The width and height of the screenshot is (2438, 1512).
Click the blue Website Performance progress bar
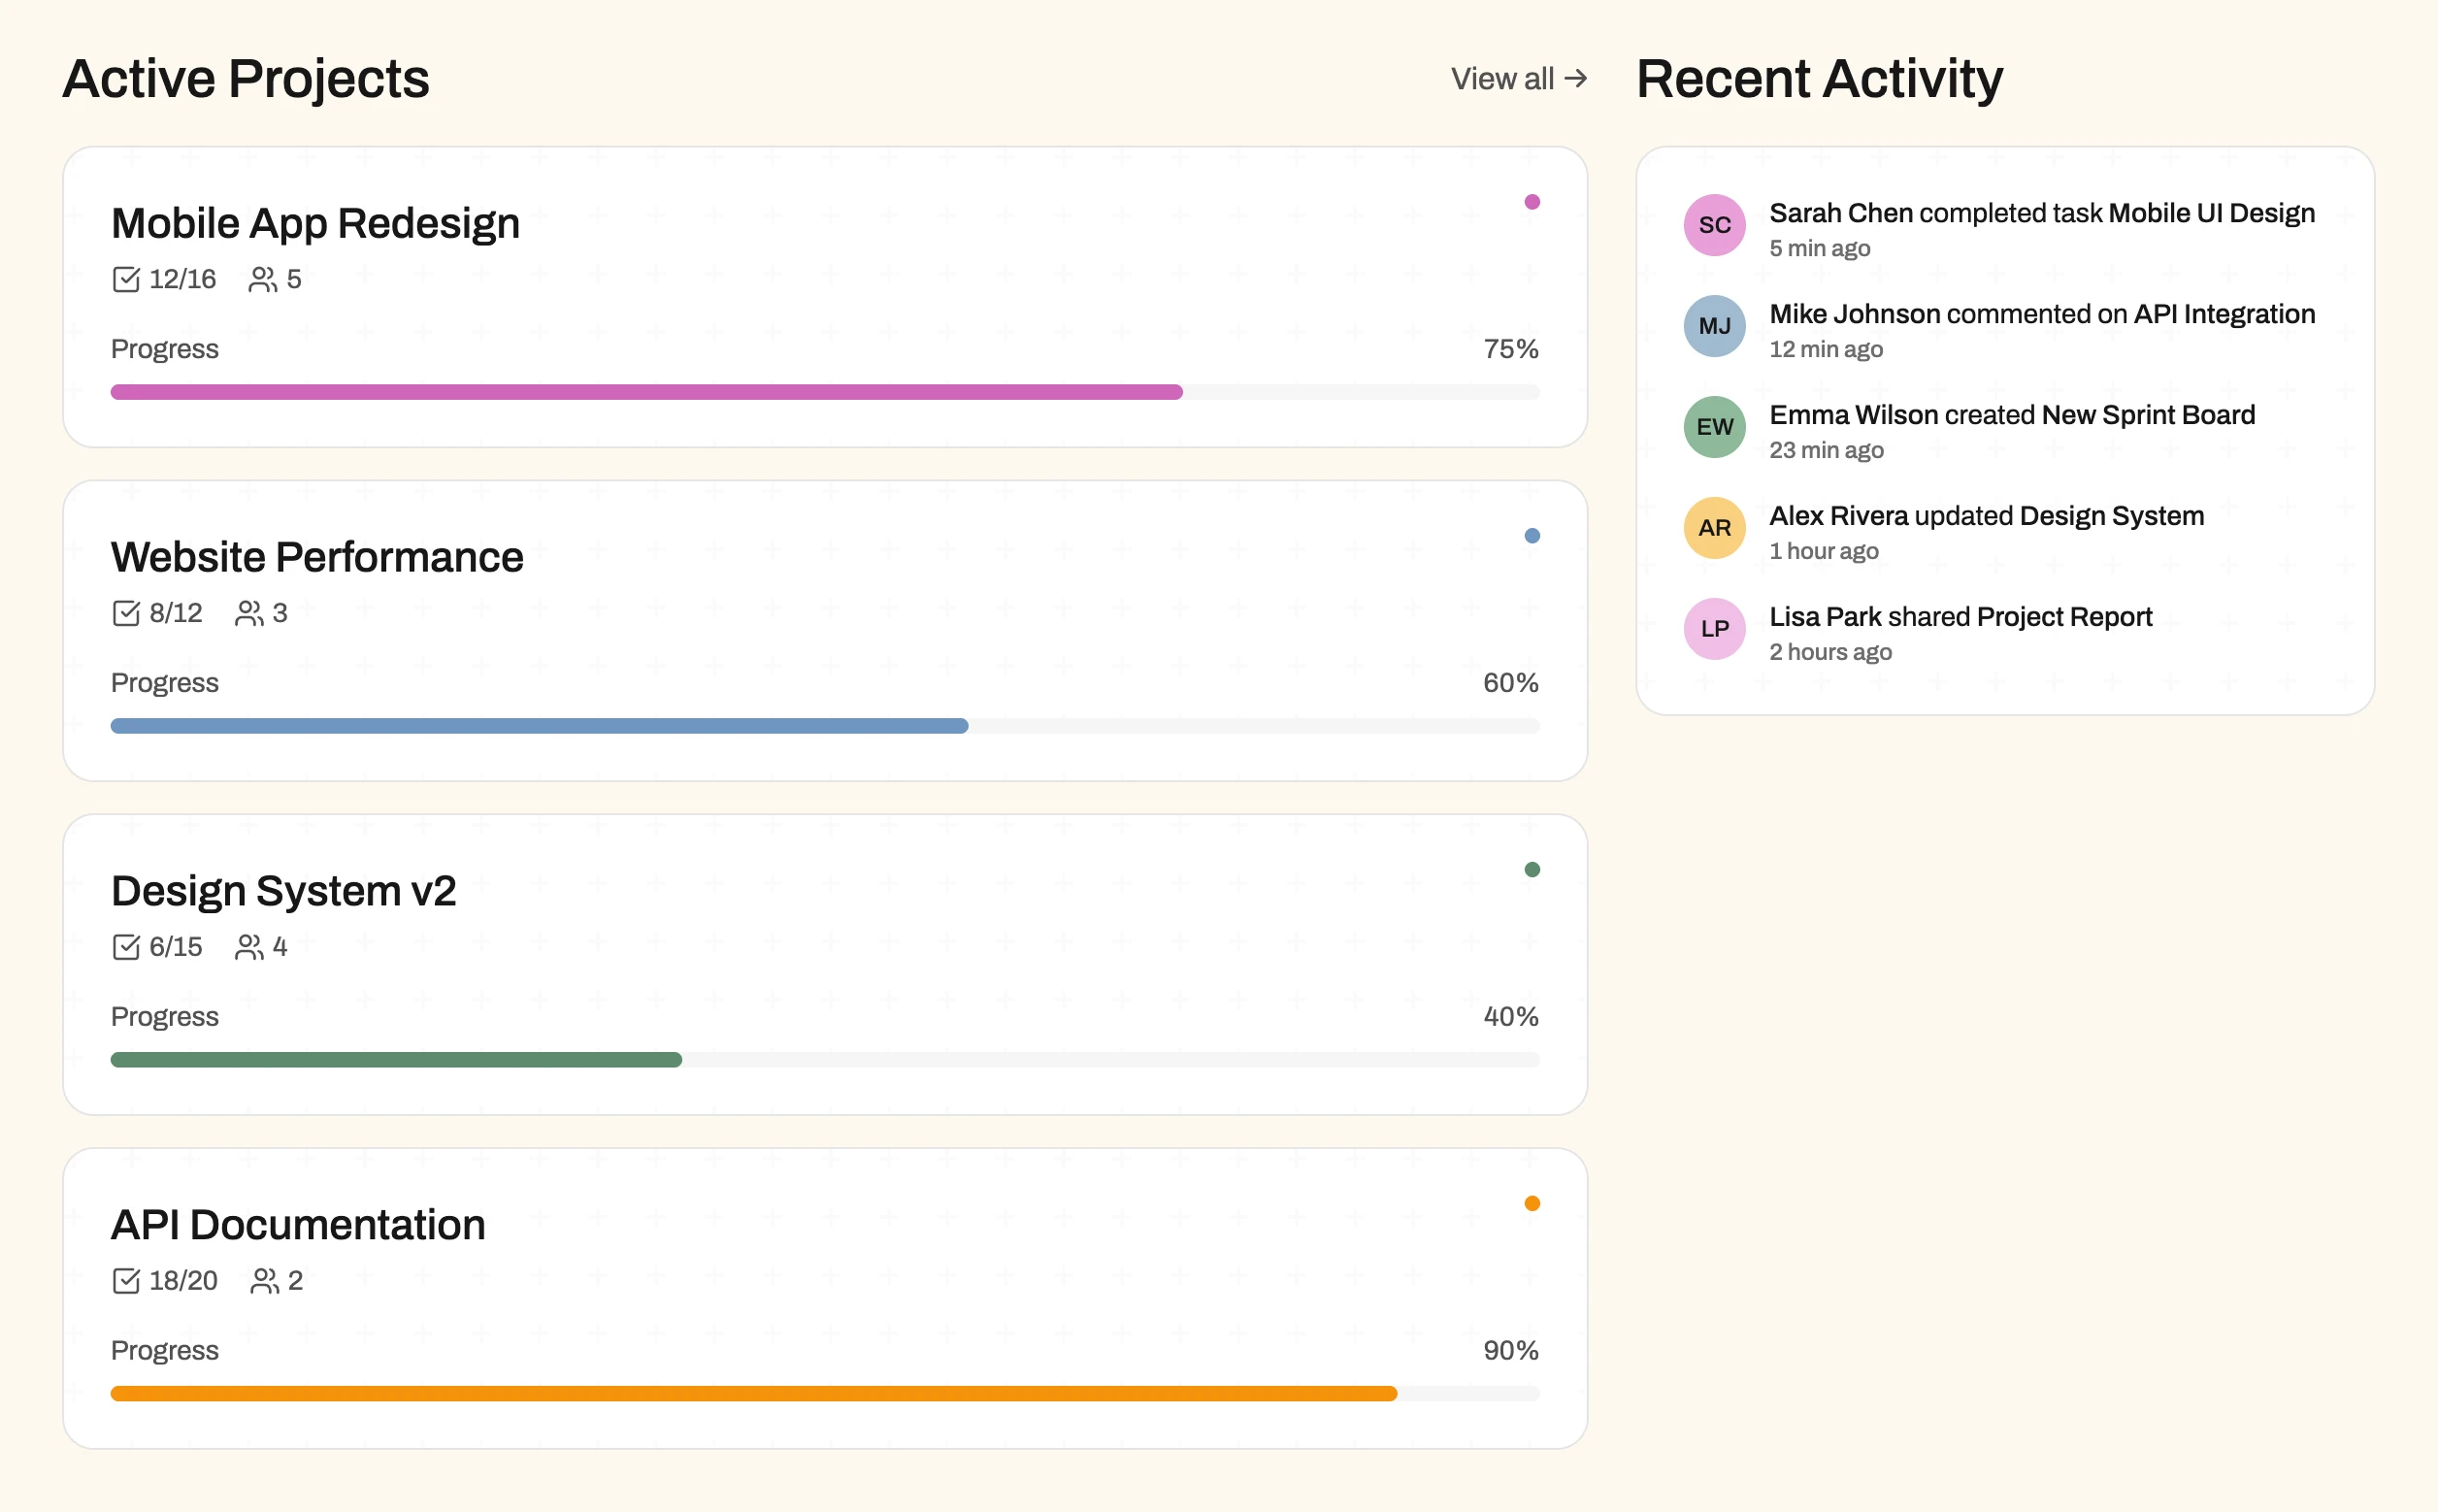point(539,726)
